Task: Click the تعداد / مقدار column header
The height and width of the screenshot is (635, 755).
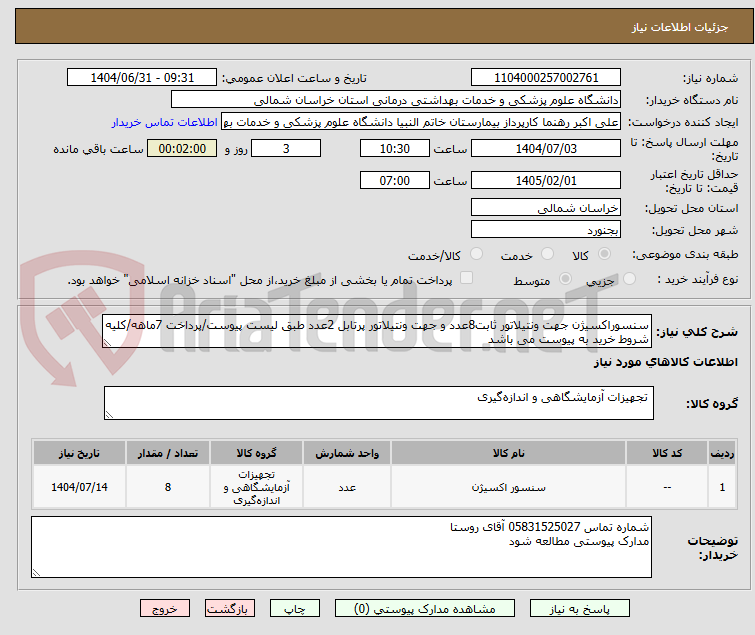Action: (x=168, y=453)
